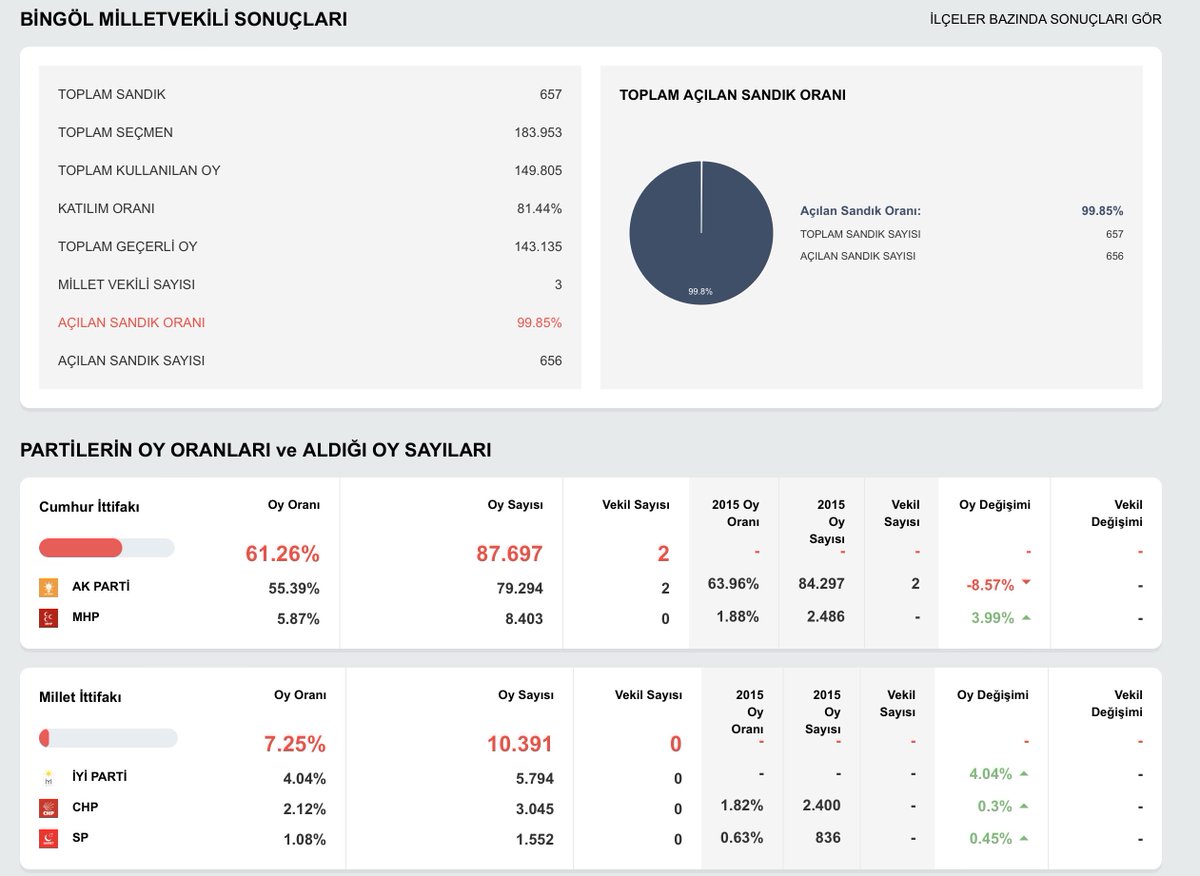Select SP's vote count 1.552
Image resolution: width=1200 pixels, height=876 pixels.
533,840
